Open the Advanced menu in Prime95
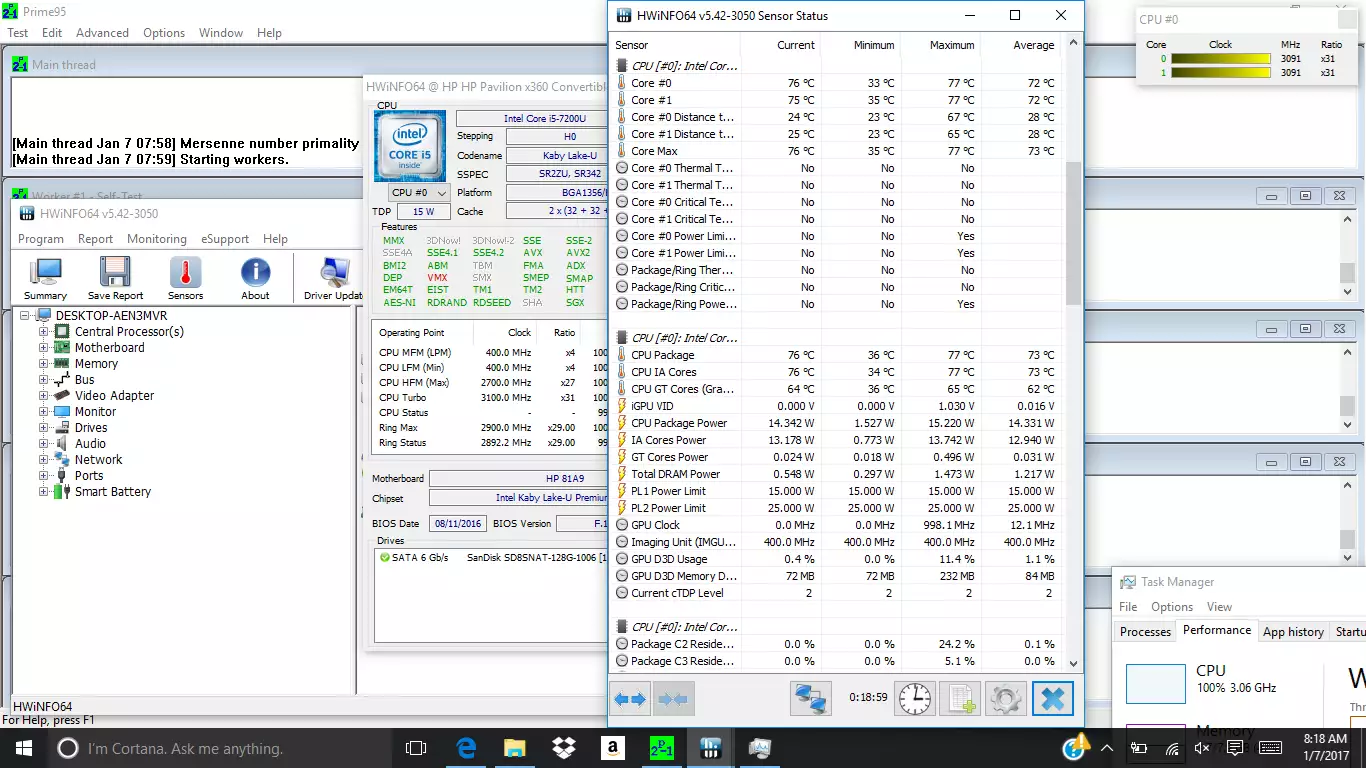Viewport: 1366px width, 768px height. click(x=102, y=33)
